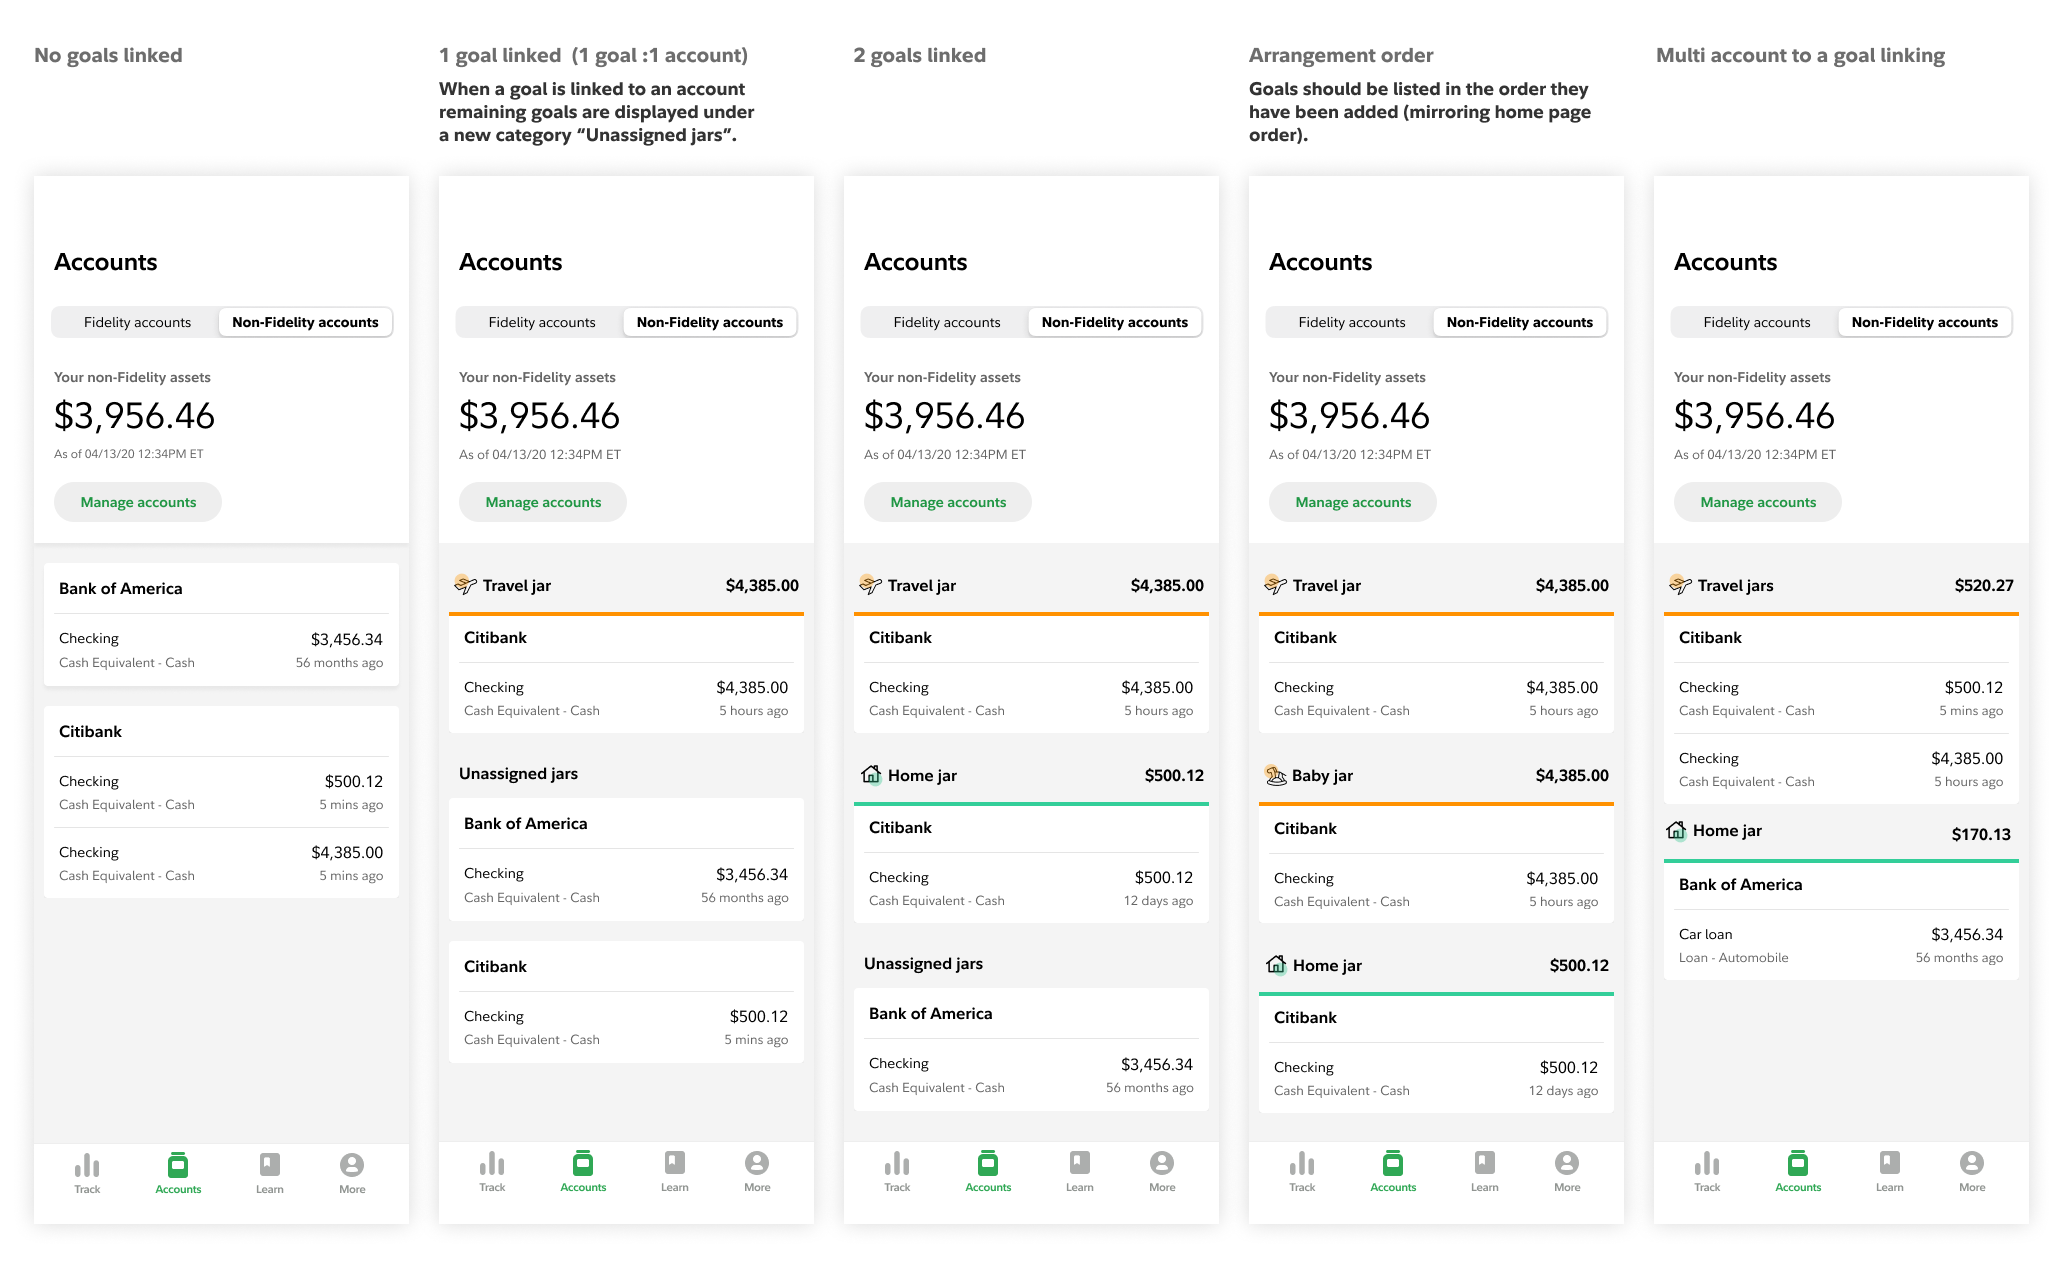
Task: Open Learn icon in 'Arrangement order' screen
Action: (1484, 1163)
